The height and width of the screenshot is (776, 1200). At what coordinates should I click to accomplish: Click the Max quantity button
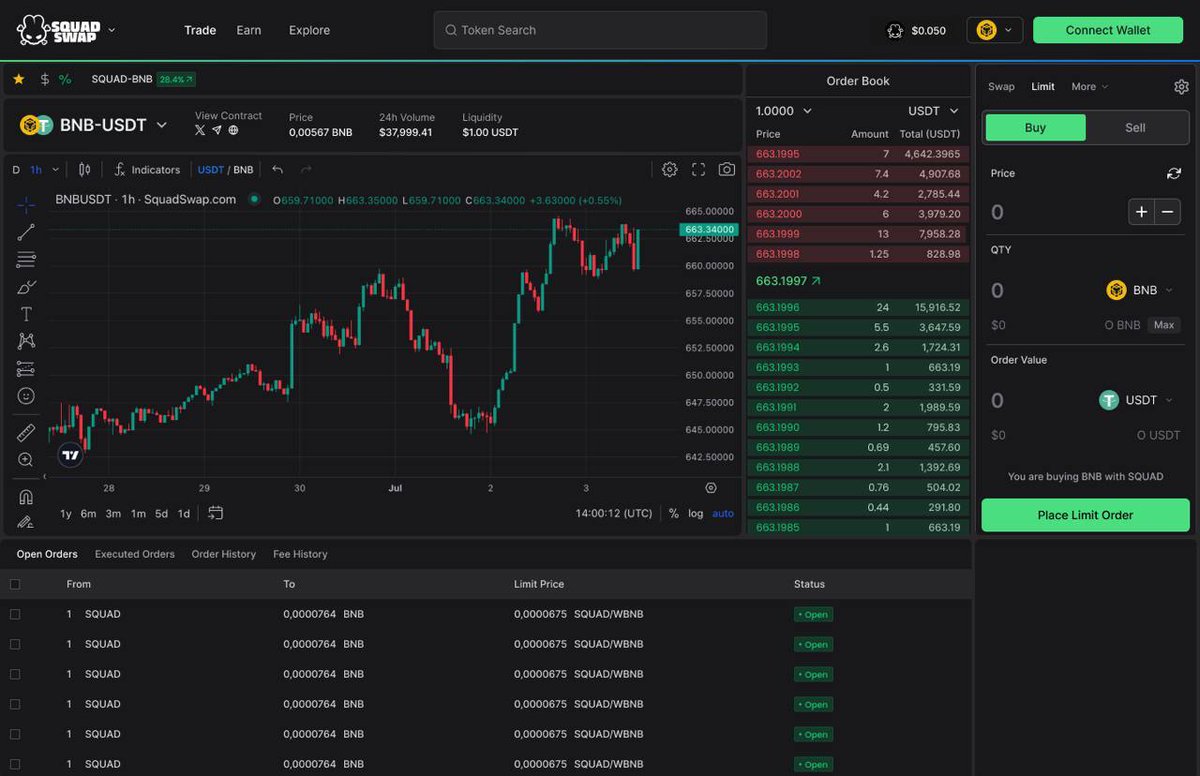tap(1164, 325)
